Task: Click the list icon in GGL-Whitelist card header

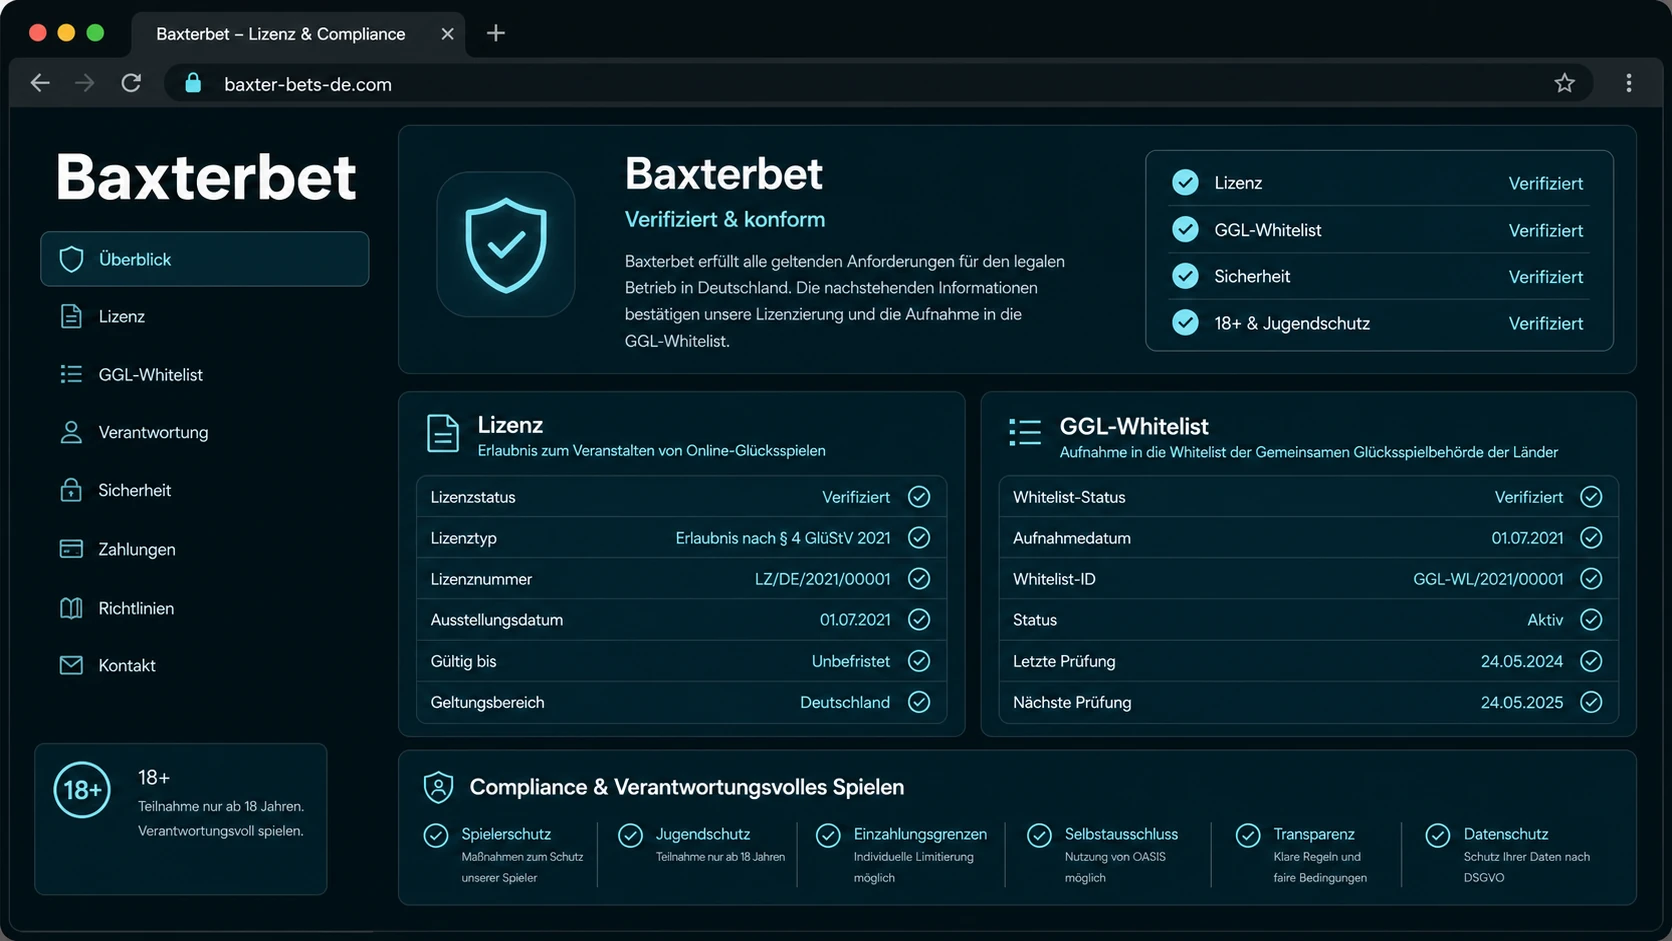Action: pos(1025,432)
